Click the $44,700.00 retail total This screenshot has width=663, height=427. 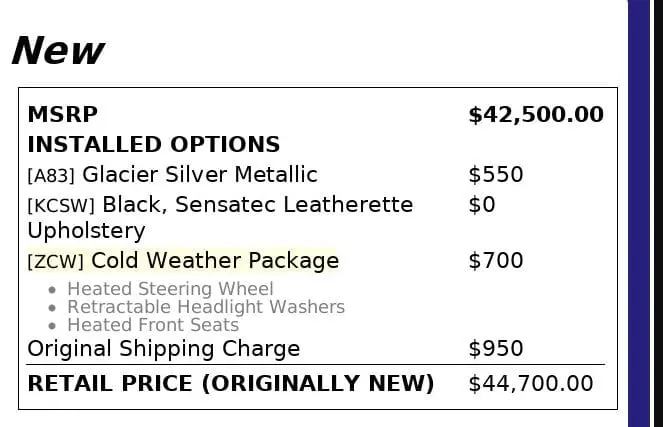(530, 384)
